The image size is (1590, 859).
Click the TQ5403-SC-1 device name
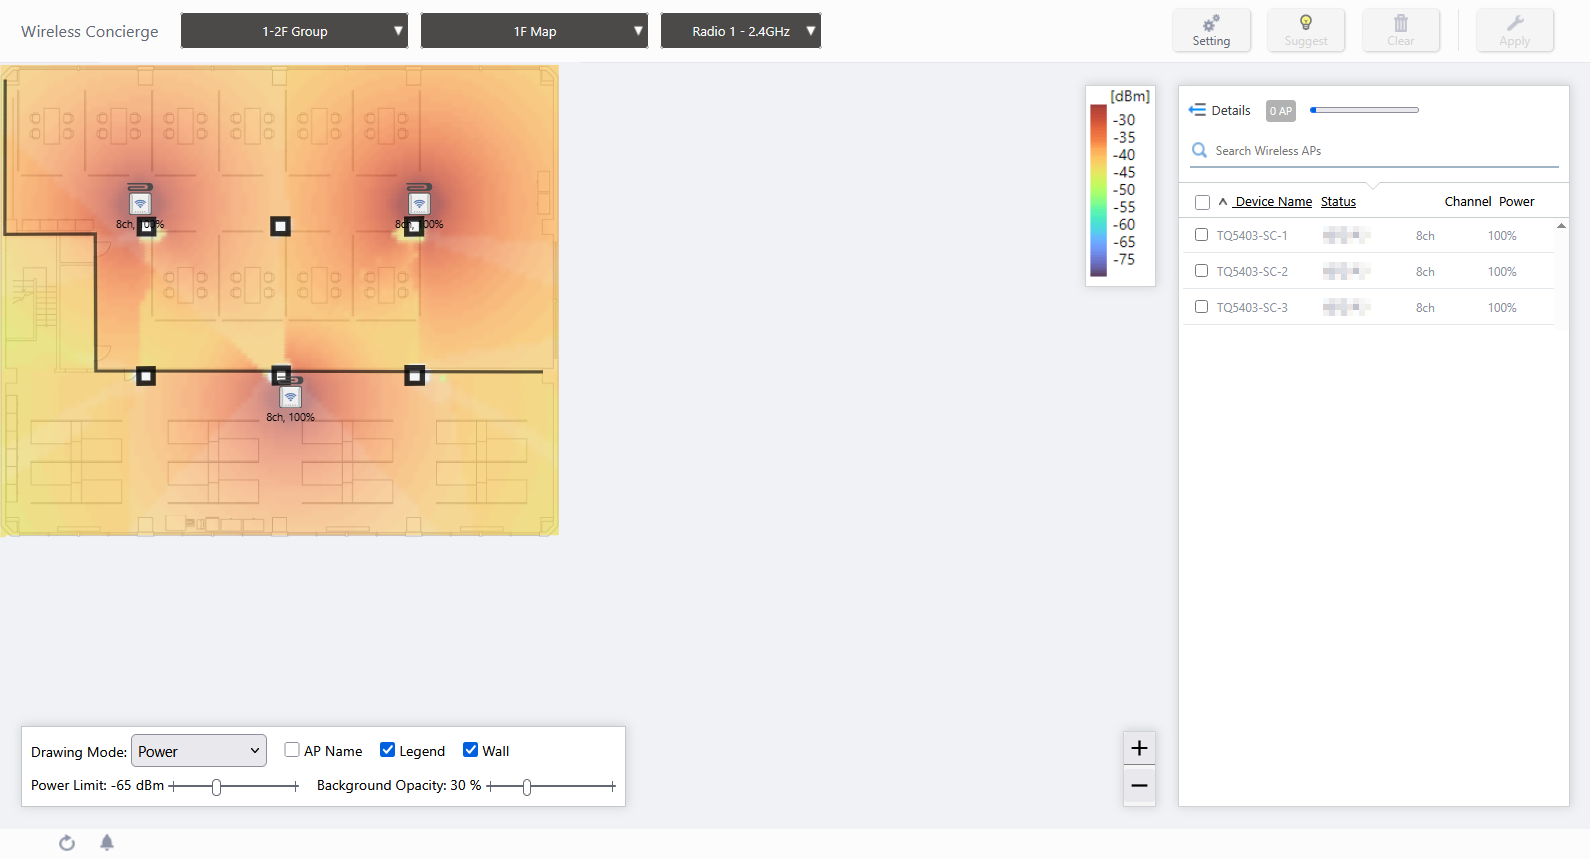coord(1252,236)
